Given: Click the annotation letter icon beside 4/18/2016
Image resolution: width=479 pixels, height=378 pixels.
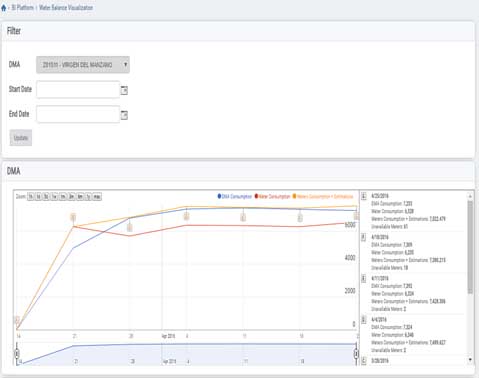Looking at the screenshot, I should click(364, 237).
